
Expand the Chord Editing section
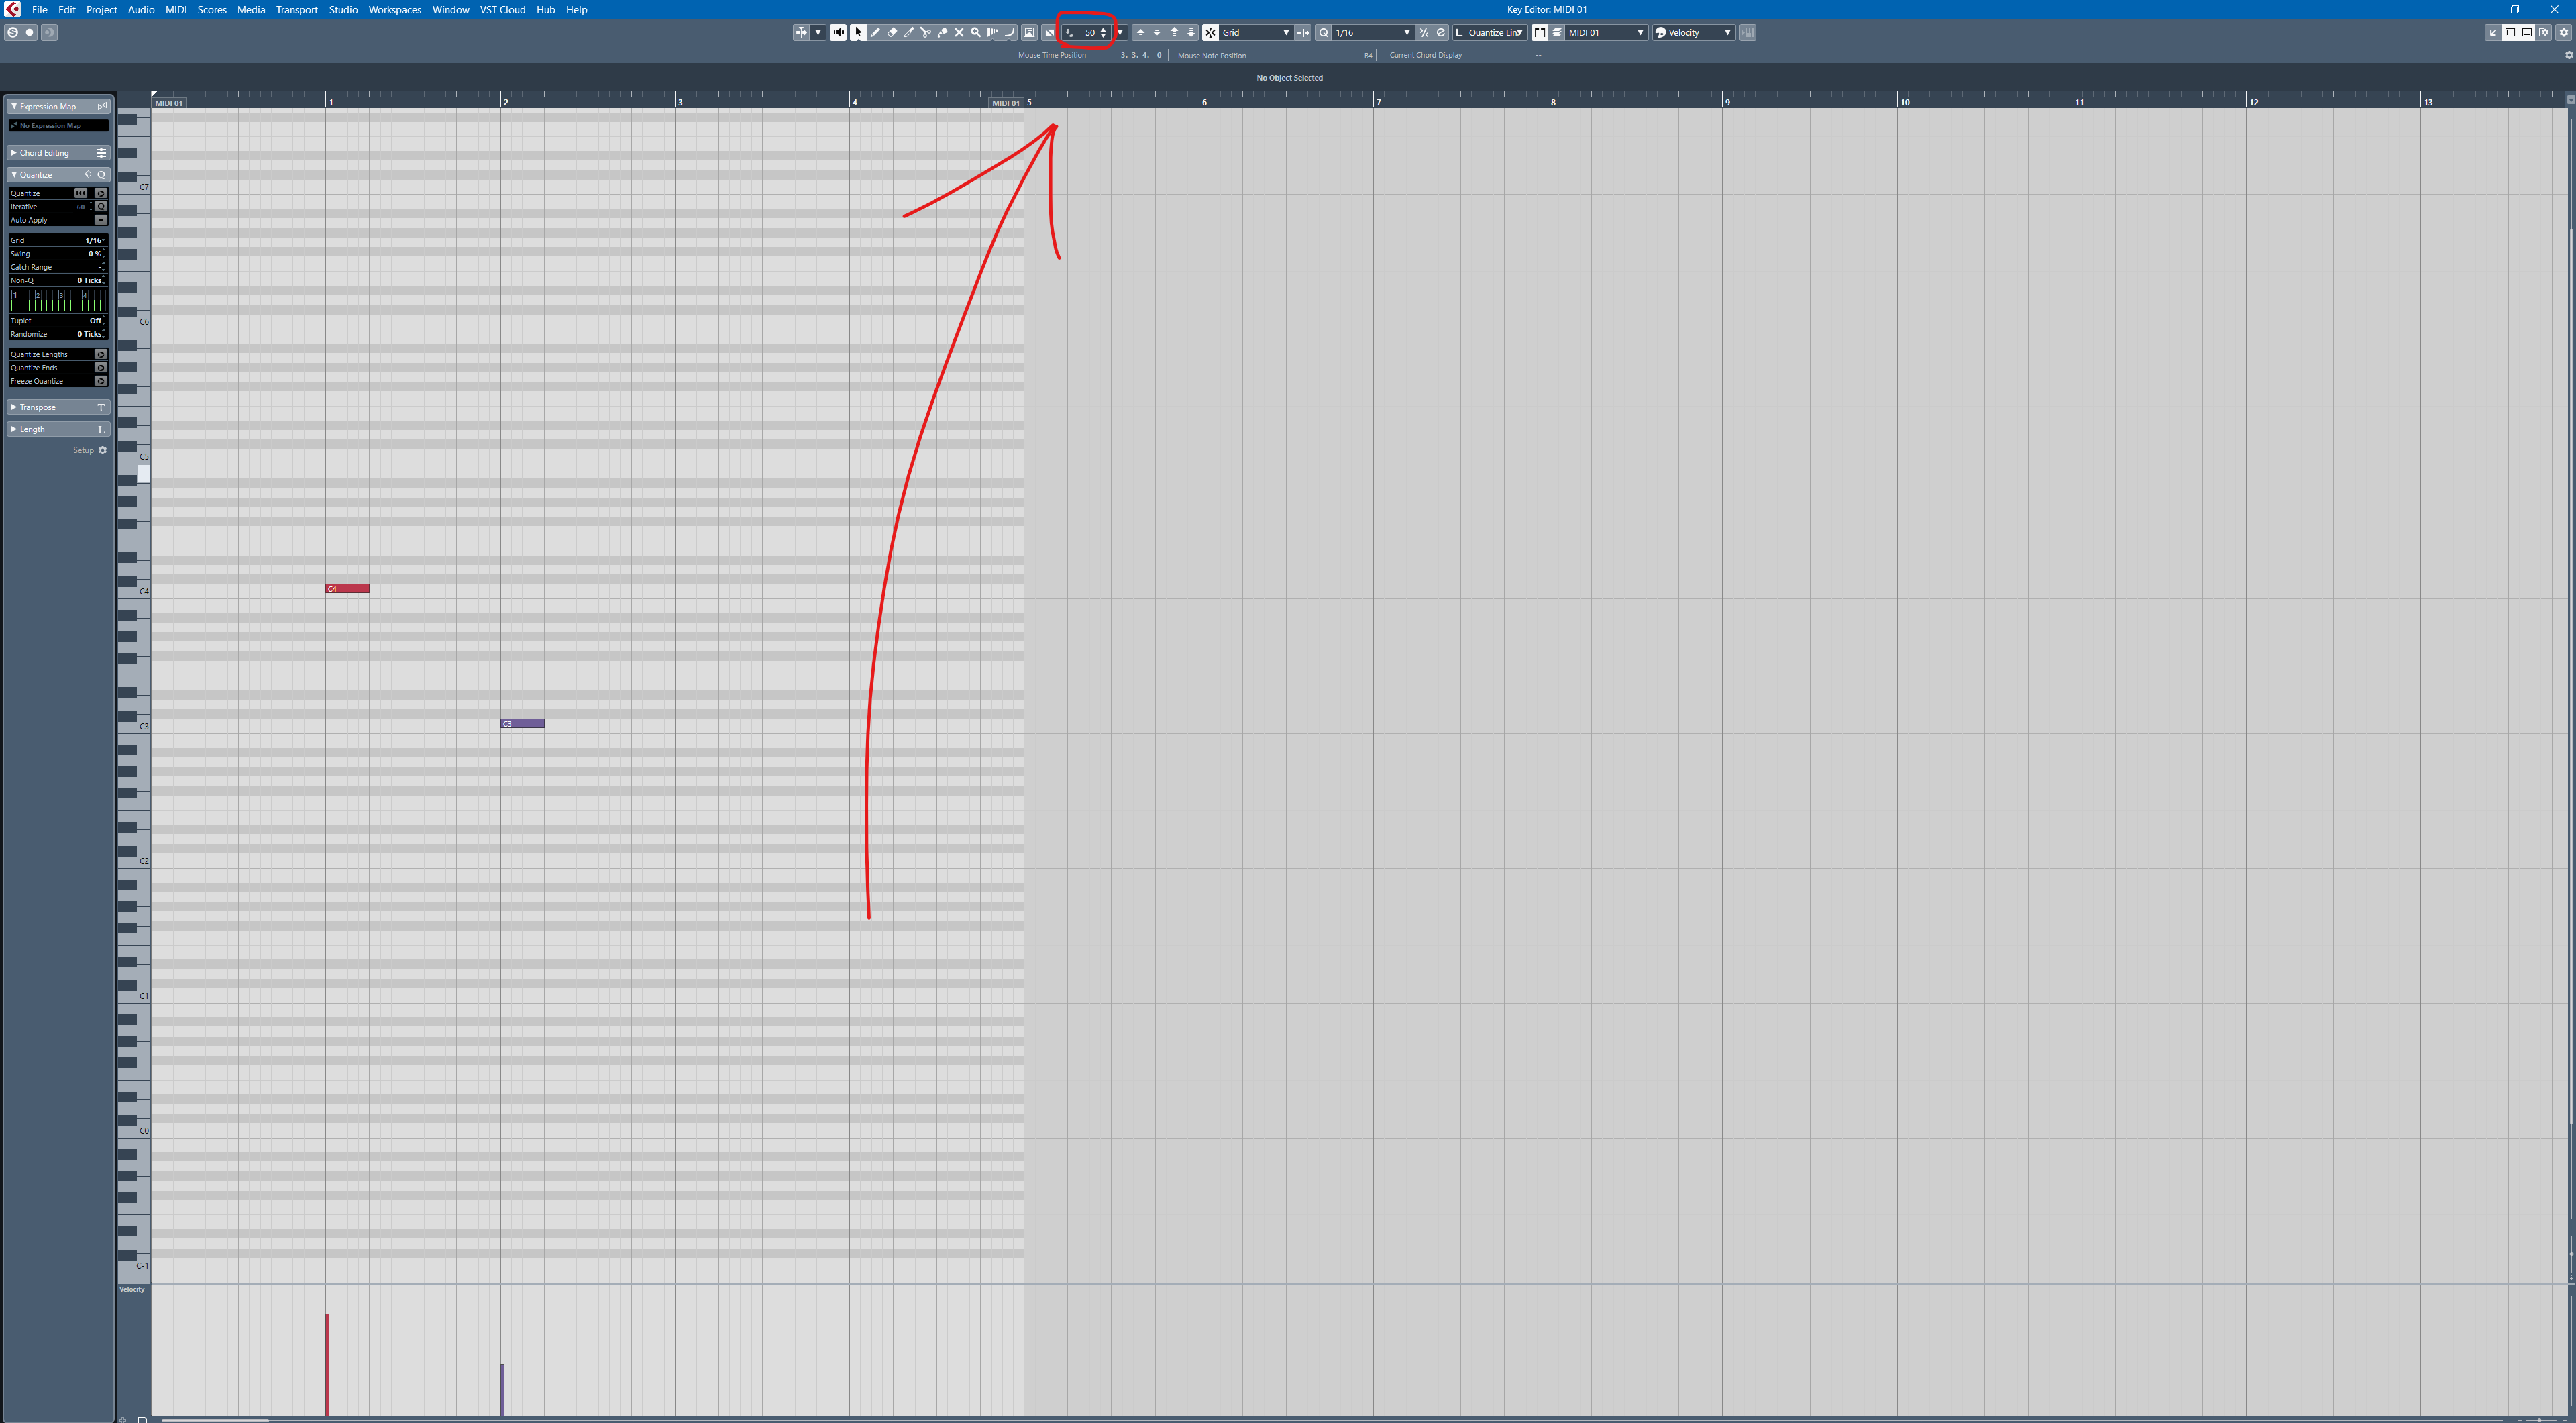[x=13, y=153]
